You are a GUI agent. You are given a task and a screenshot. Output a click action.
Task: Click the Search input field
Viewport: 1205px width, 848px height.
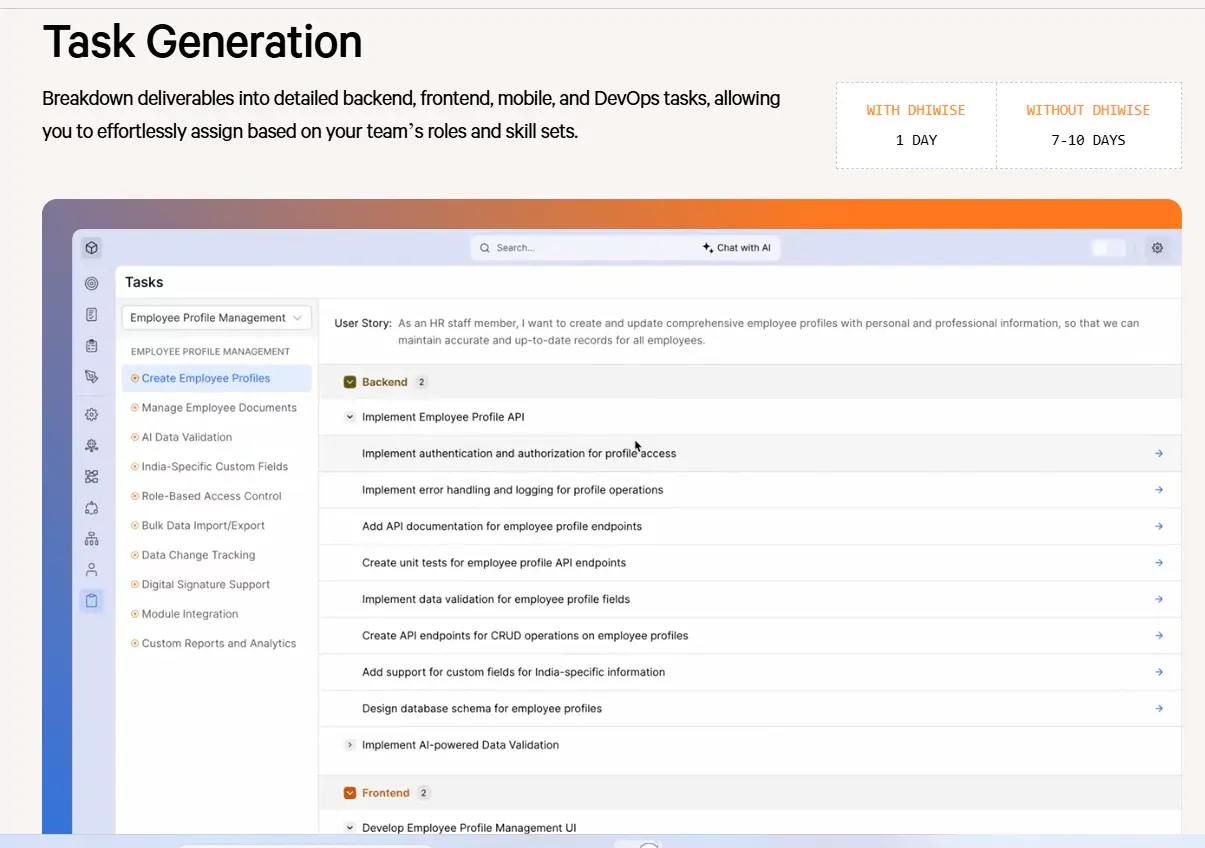pos(580,248)
